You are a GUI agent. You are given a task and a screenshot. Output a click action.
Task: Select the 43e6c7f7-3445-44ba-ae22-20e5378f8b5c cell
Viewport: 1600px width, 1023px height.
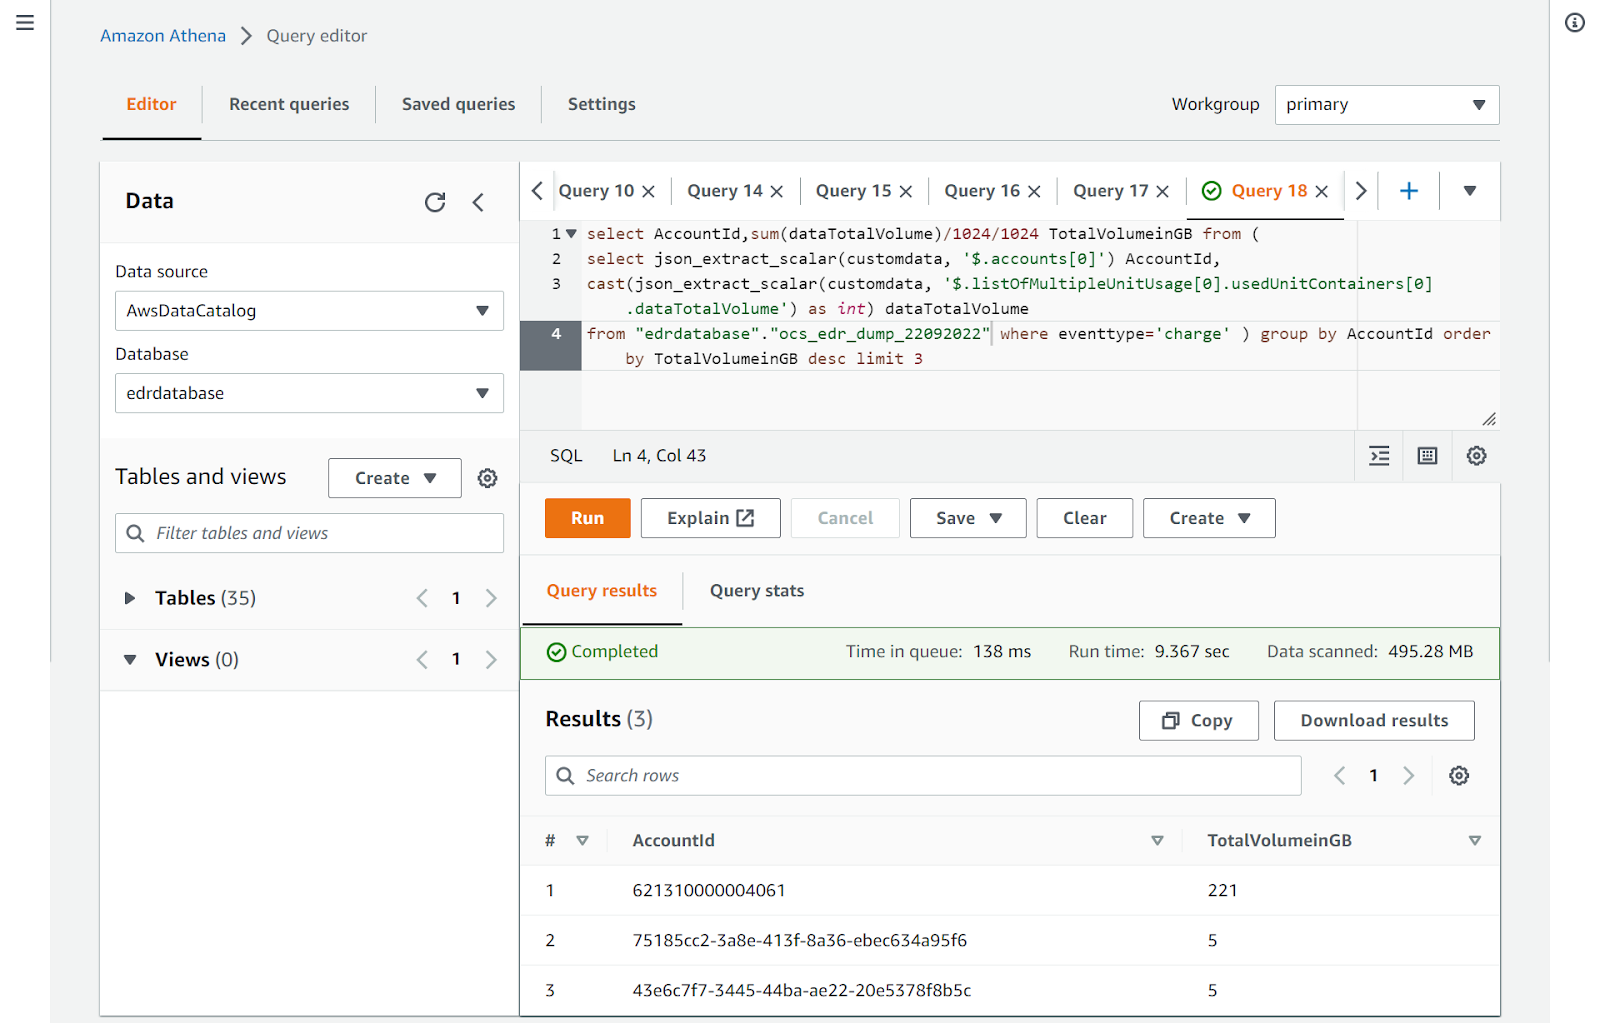click(802, 991)
